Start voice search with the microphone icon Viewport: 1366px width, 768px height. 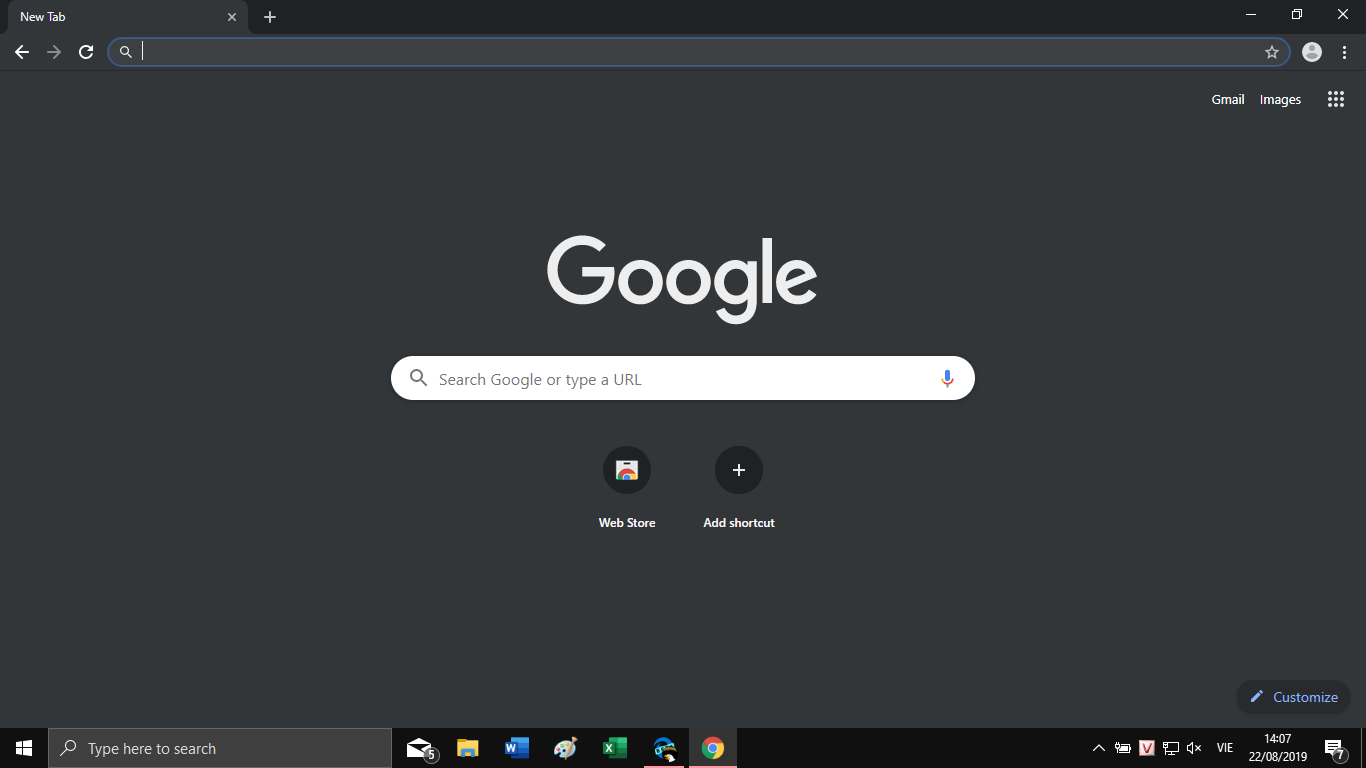[947, 379]
